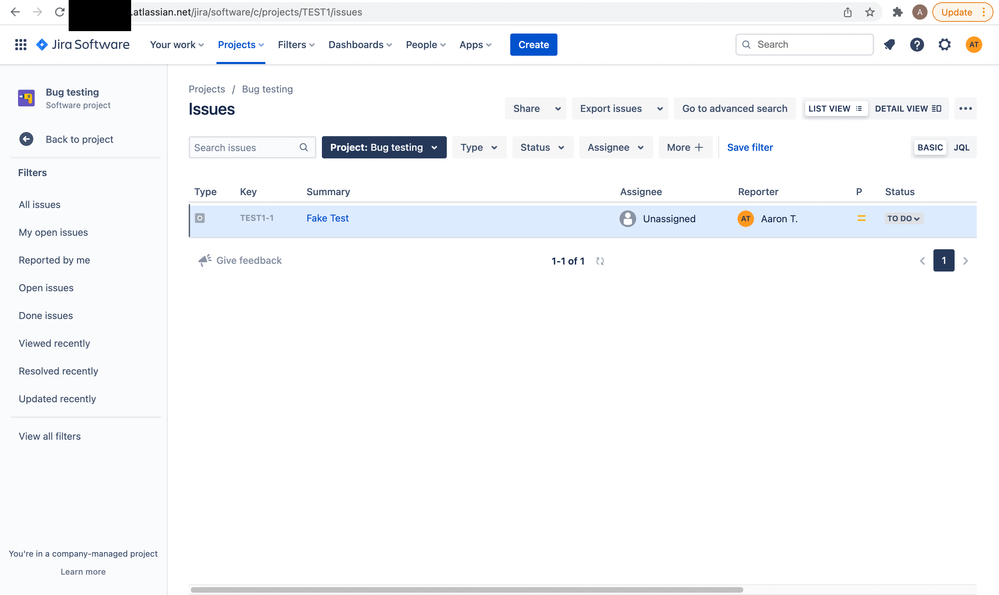Click the Unassigned avatar icon
999x595 pixels.
628,219
